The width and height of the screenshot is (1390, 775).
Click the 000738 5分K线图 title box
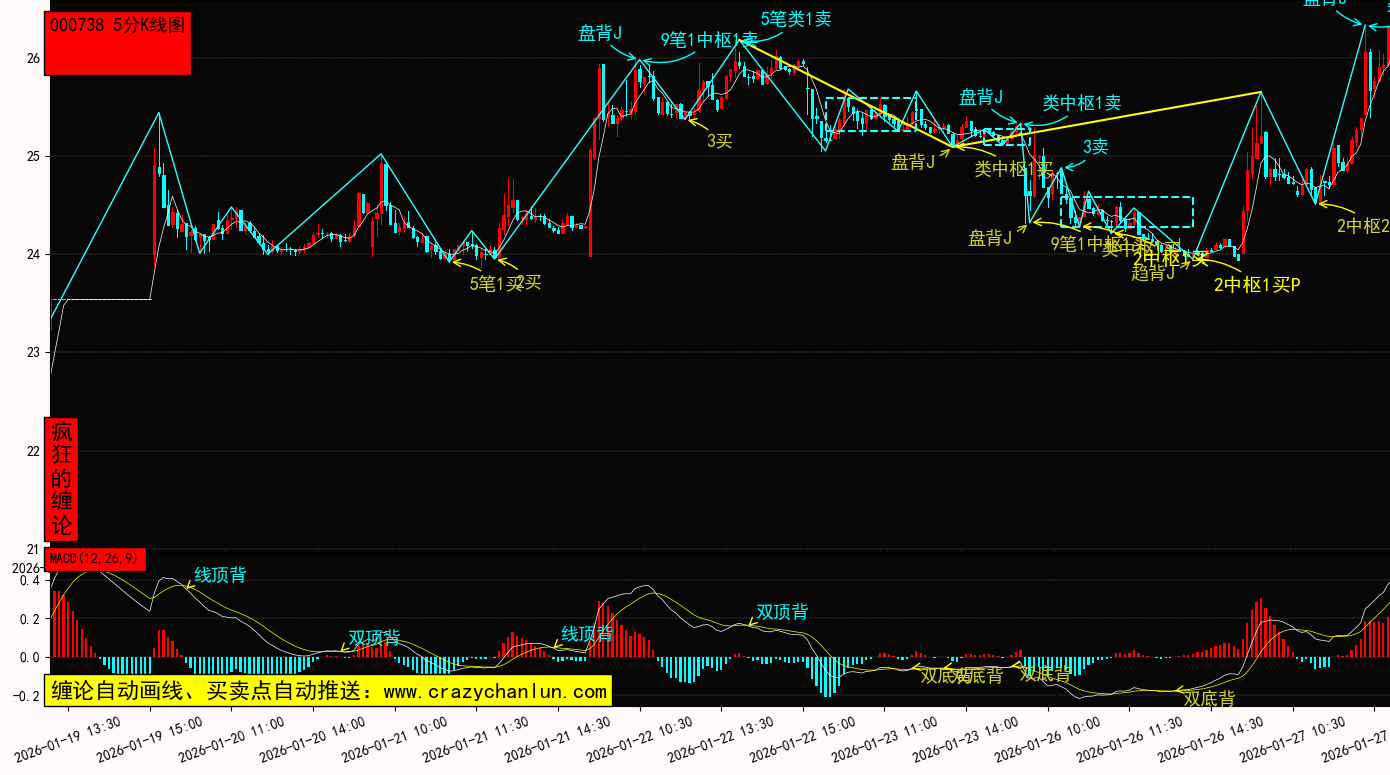click(118, 43)
